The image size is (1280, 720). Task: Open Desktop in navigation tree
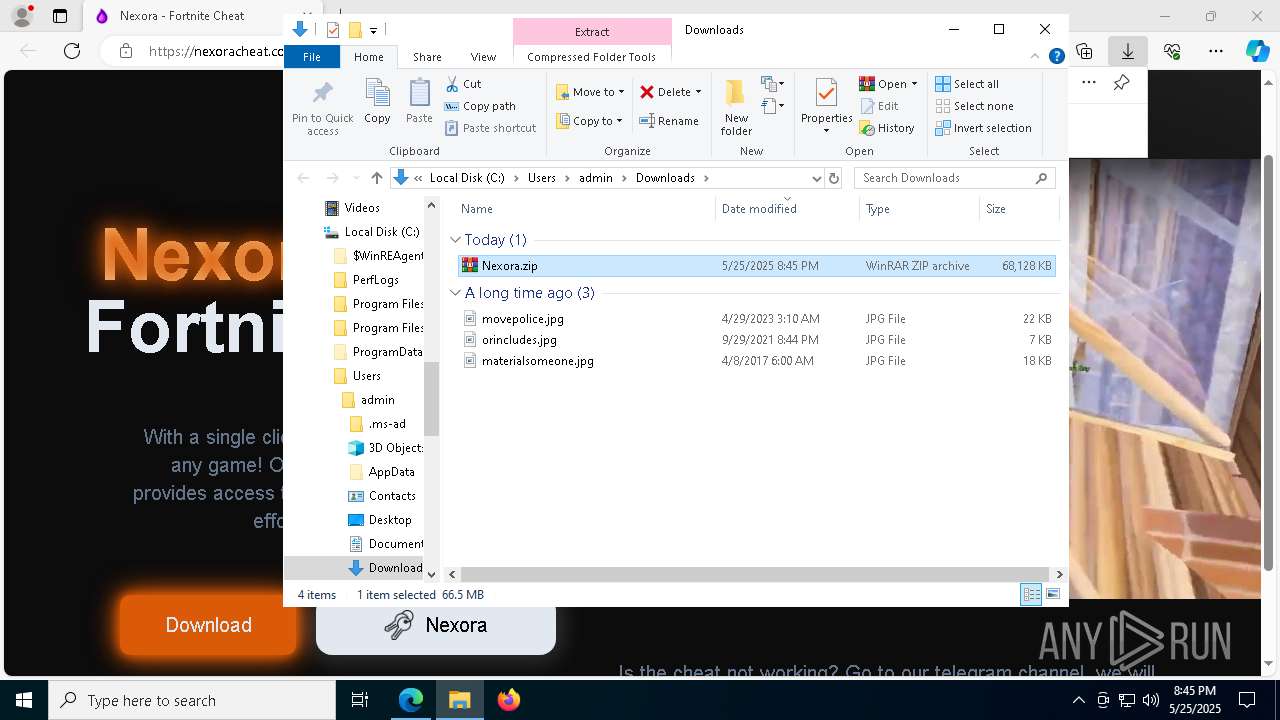(380, 520)
